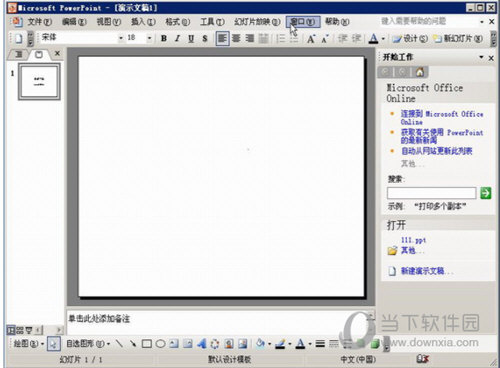
Task: Open the font name dropdown showing 宋体
Action: 121,38
